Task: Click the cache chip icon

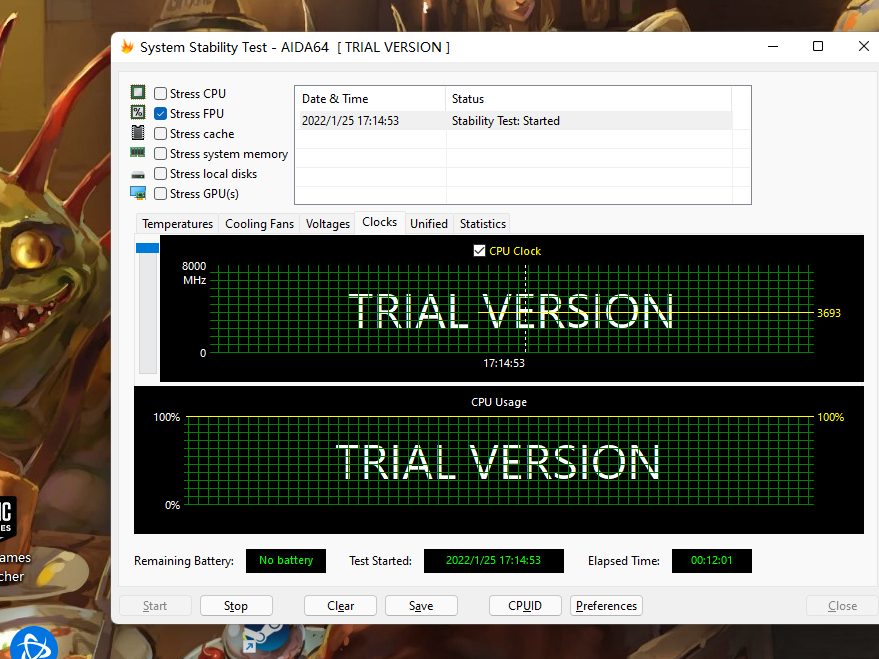Action: pos(138,133)
